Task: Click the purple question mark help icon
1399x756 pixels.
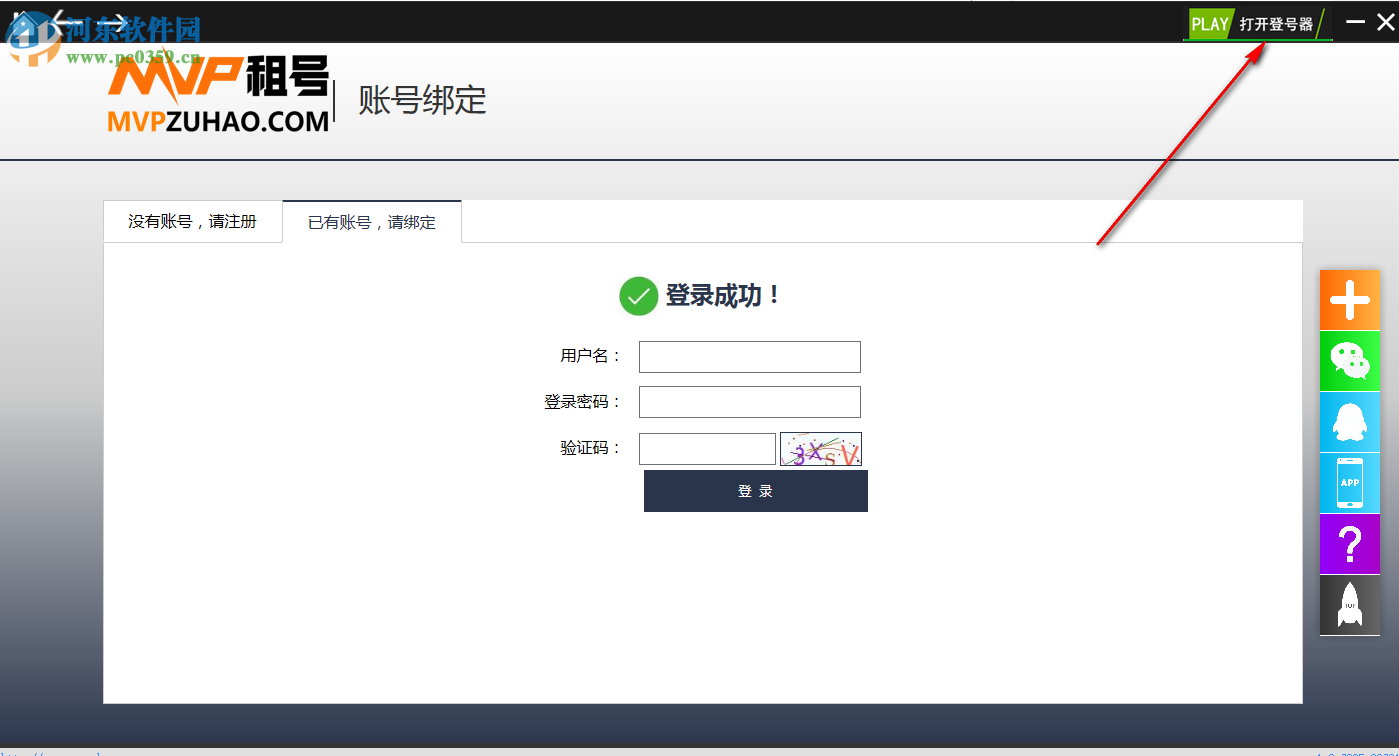Action: click(x=1349, y=544)
